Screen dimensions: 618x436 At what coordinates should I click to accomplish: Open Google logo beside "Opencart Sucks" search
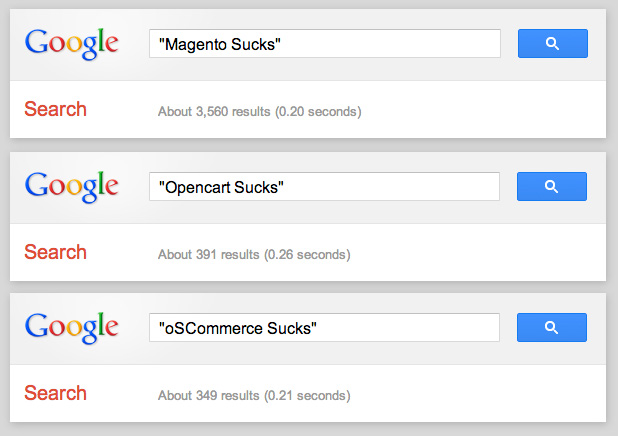pyautogui.click(x=72, y=186)
